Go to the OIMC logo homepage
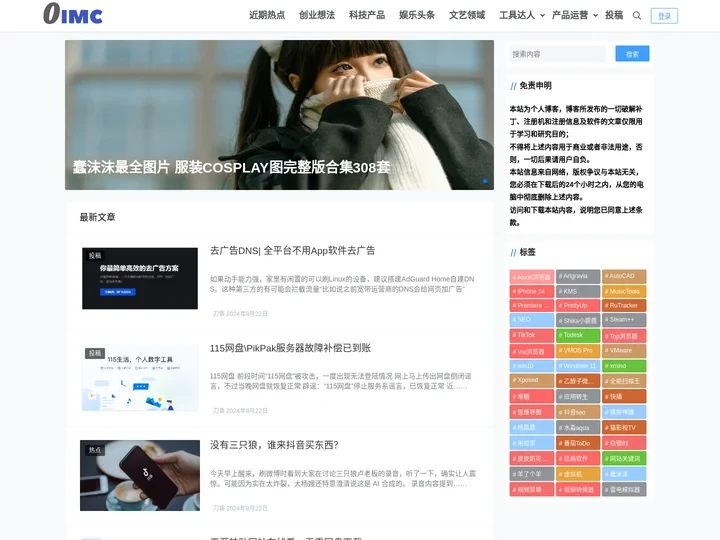 click(73, 14)
